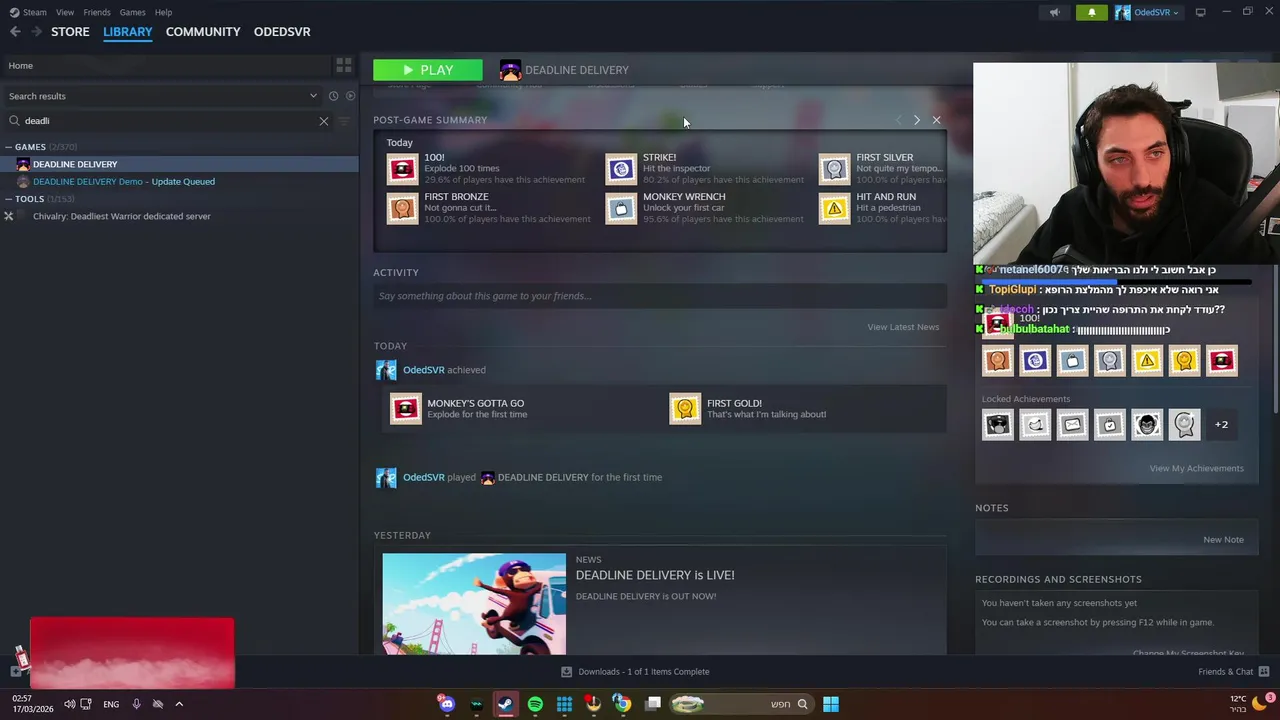Open the locked police monkey achievement icon
The image size is (1280, 720).
(x=998, y=425)
